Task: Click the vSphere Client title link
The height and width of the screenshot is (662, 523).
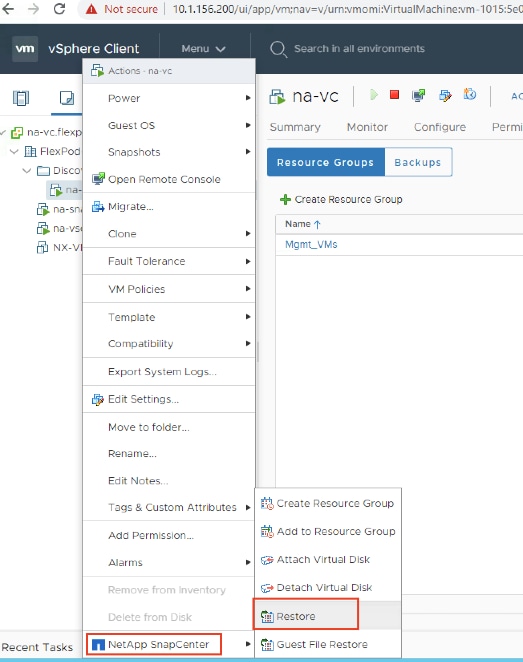Action: click(x=94, y=49)
